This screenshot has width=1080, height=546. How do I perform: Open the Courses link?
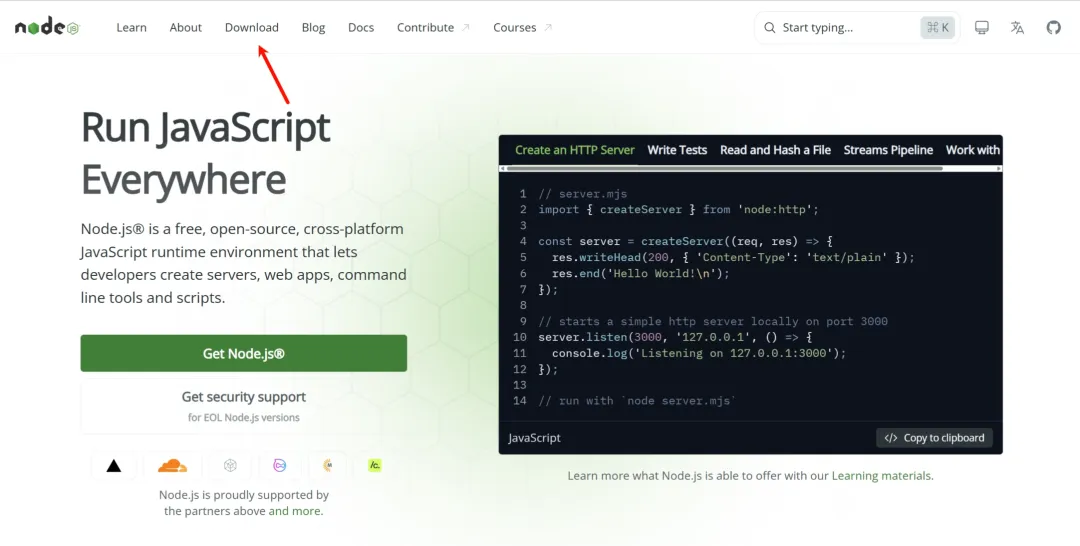point(515,28)
